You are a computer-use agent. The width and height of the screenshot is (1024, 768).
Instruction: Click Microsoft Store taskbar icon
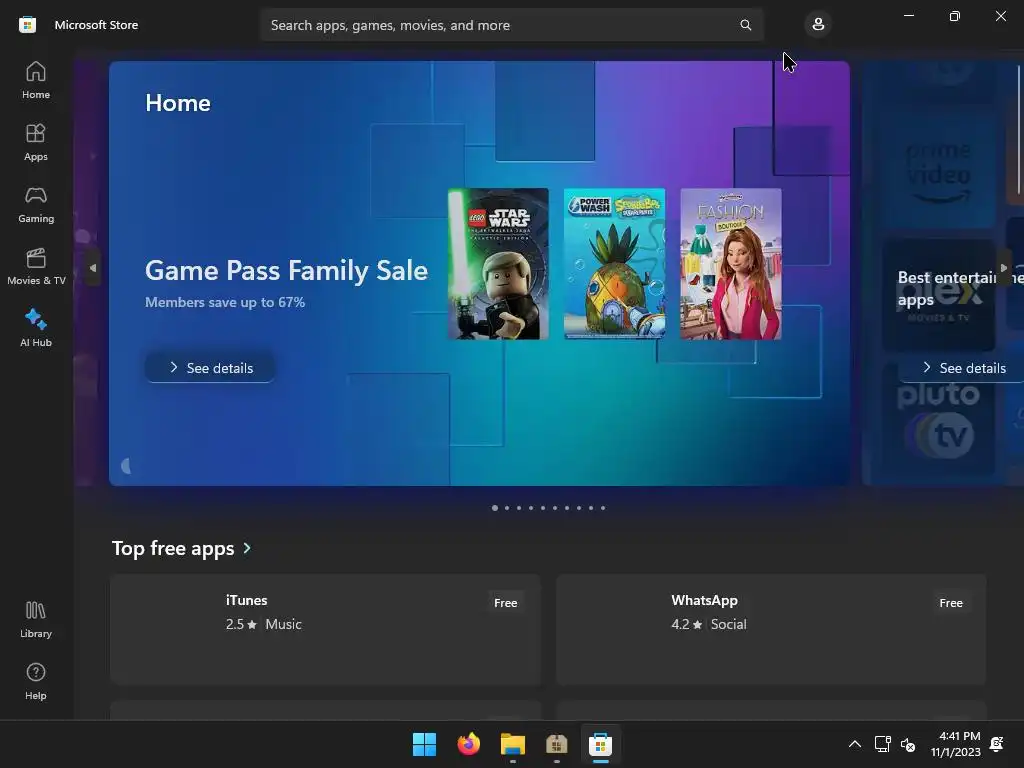(x=600, y=744)
